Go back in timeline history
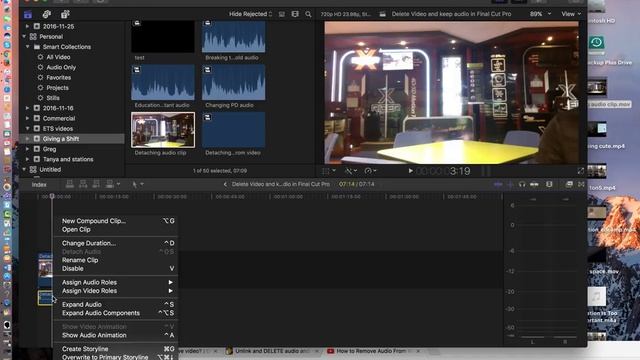Screen dimensions: 640x360 [225, 184]
